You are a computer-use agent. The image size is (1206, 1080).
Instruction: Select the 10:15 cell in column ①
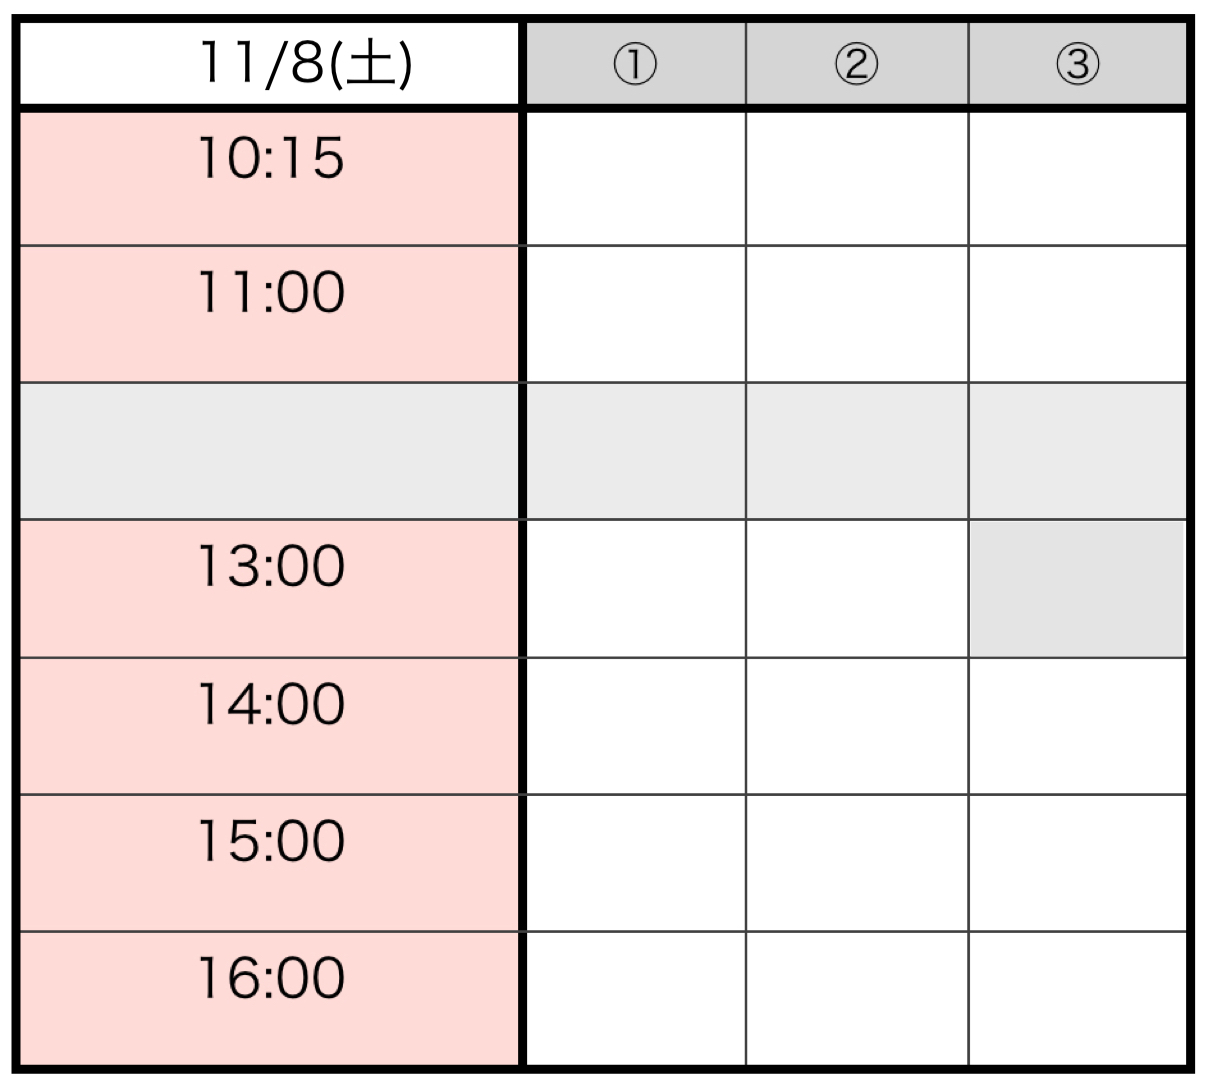(x=635, y=178)
